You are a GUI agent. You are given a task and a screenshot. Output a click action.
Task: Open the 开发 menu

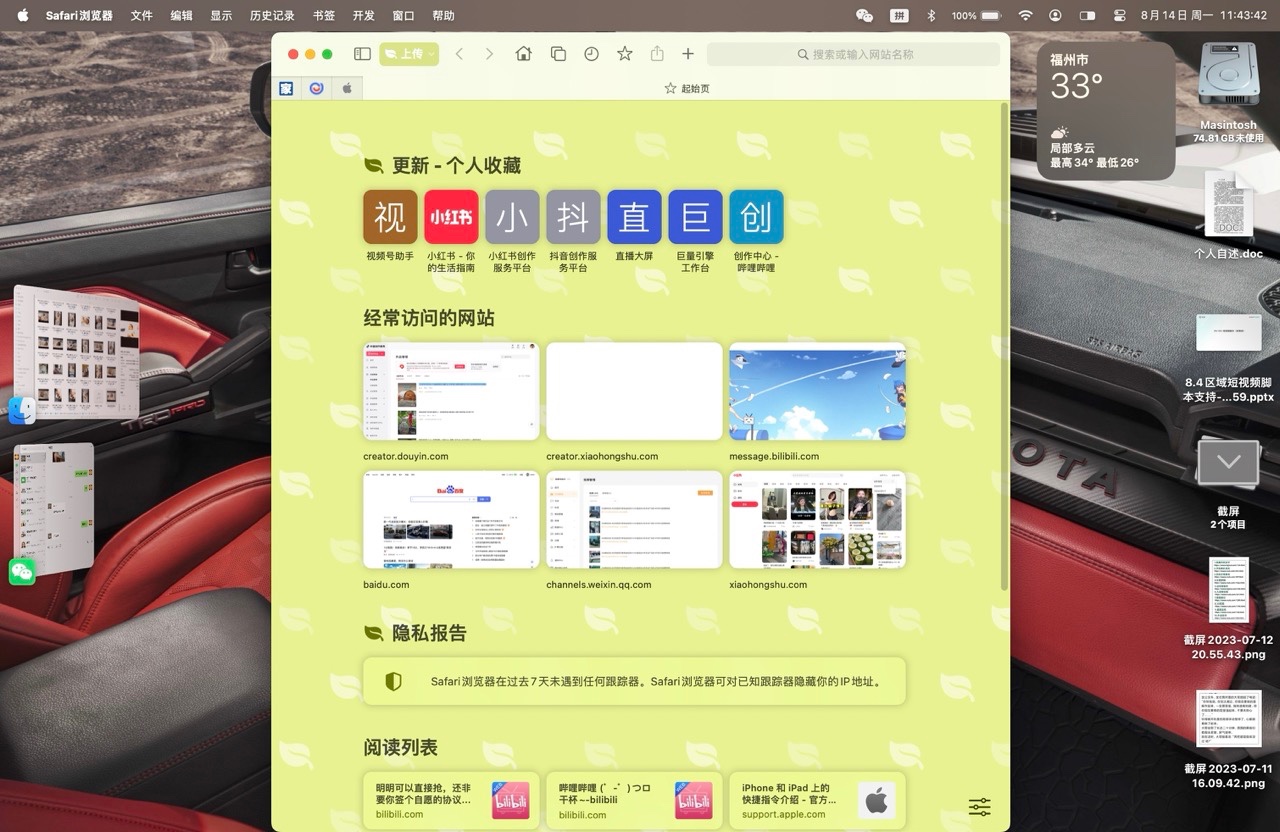click(364, 15)
